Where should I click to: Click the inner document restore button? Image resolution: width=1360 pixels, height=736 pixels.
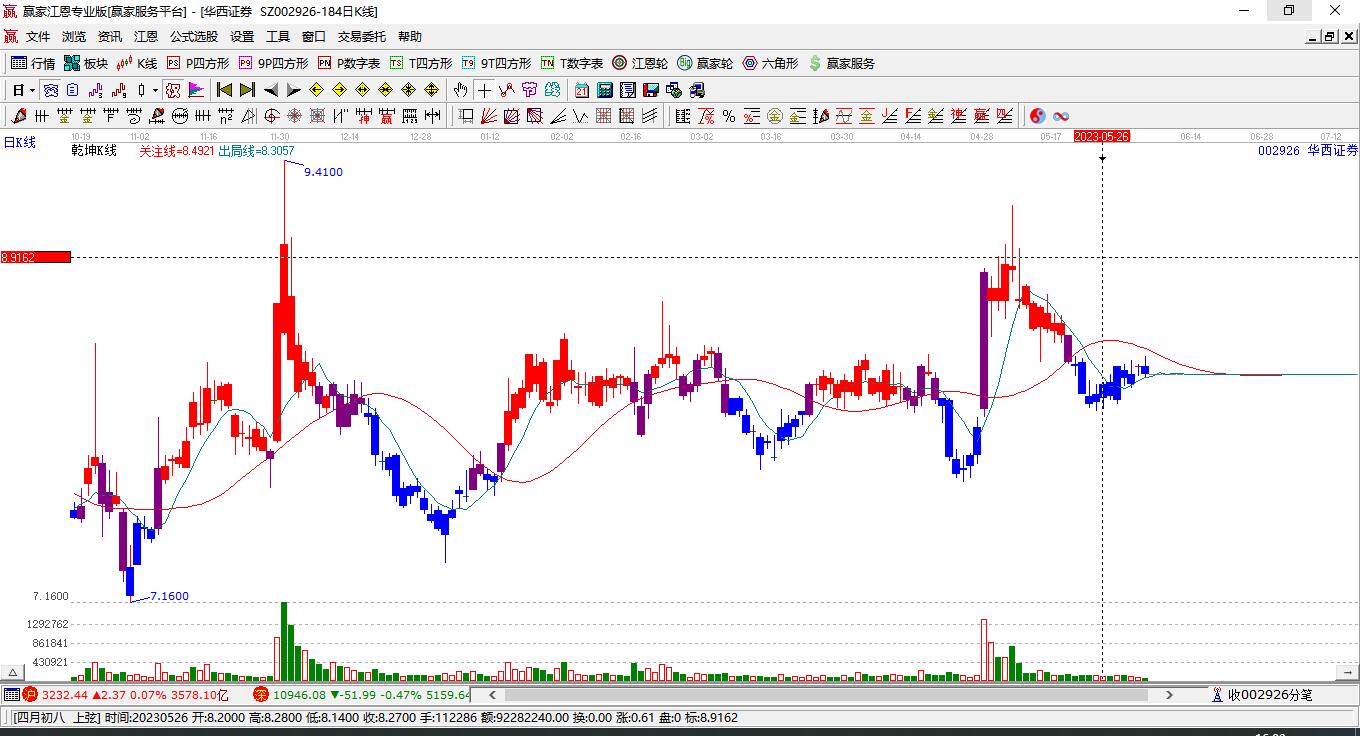[1329, 37]
